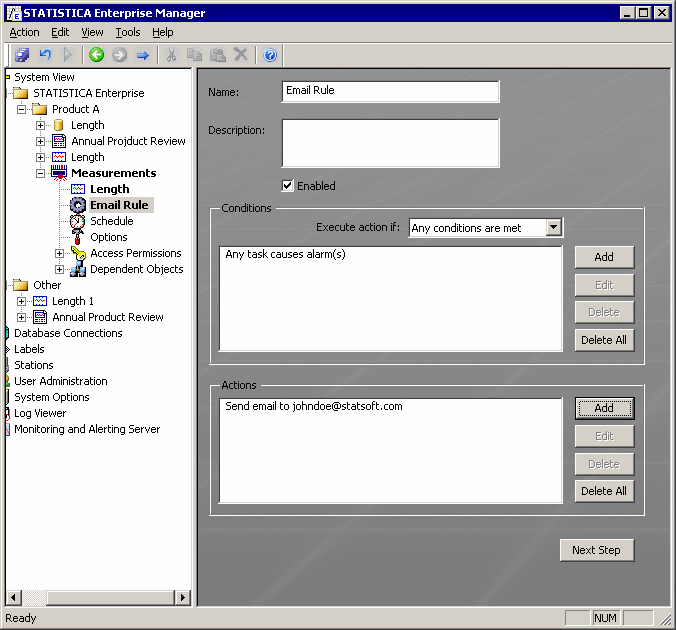The width and height of the screenshot is (676, 630).
Task: Click the yellow Length database cylinder icon
Action: 59,125
